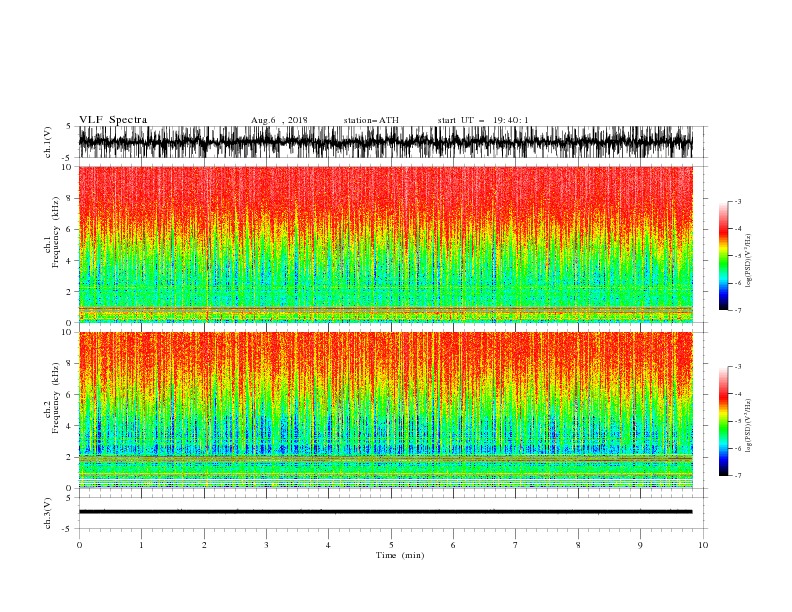Click the ch.1 spectrogram "8" kHz tick label
The height and width of the screenshot is (612, 792).
[x=70, y=198]
